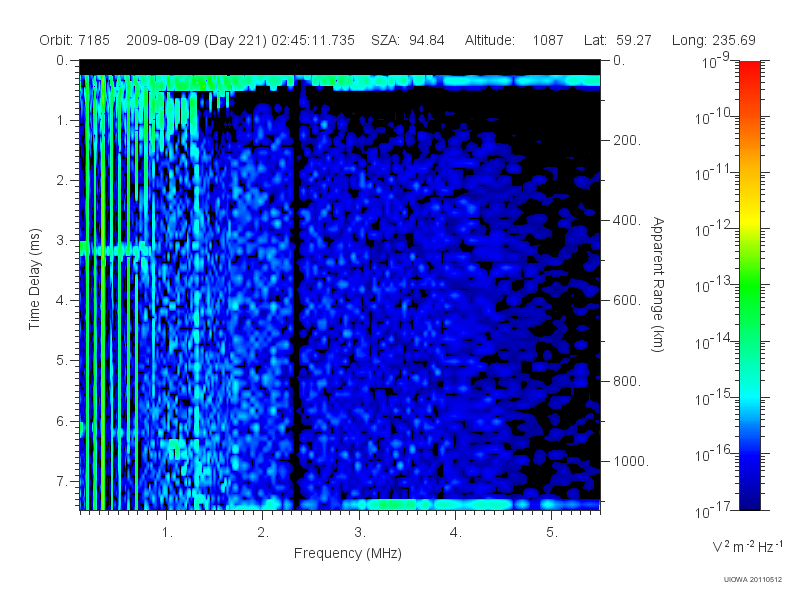Click the Time Delay (ms) axis label
This screenshot has width=800, height=600.
(34, 279)
